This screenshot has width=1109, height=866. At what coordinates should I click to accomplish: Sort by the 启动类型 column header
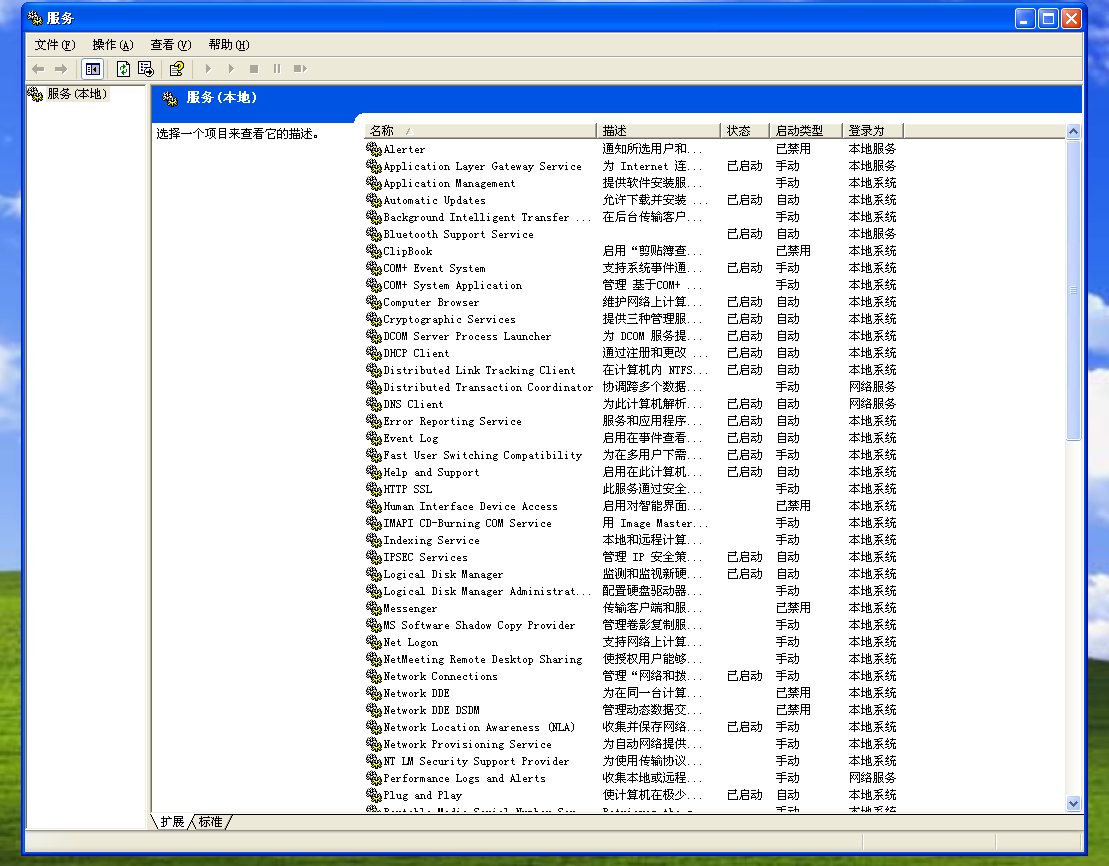(806, 131)
